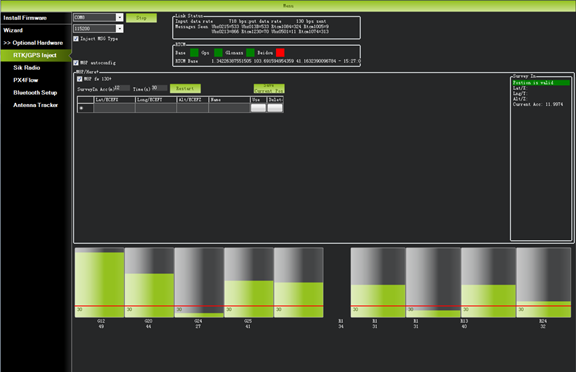
Task: Click the Save Current Pos button
Action: point(269,88)
